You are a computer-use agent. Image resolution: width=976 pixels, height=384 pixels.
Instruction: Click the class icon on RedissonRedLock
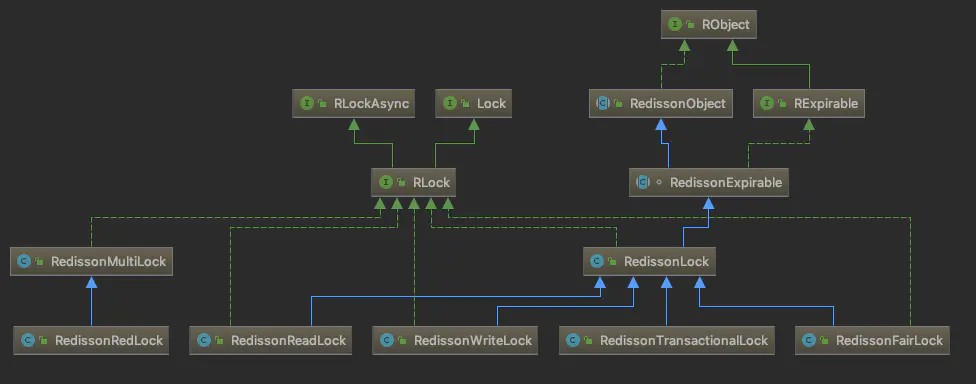point(27,340)
